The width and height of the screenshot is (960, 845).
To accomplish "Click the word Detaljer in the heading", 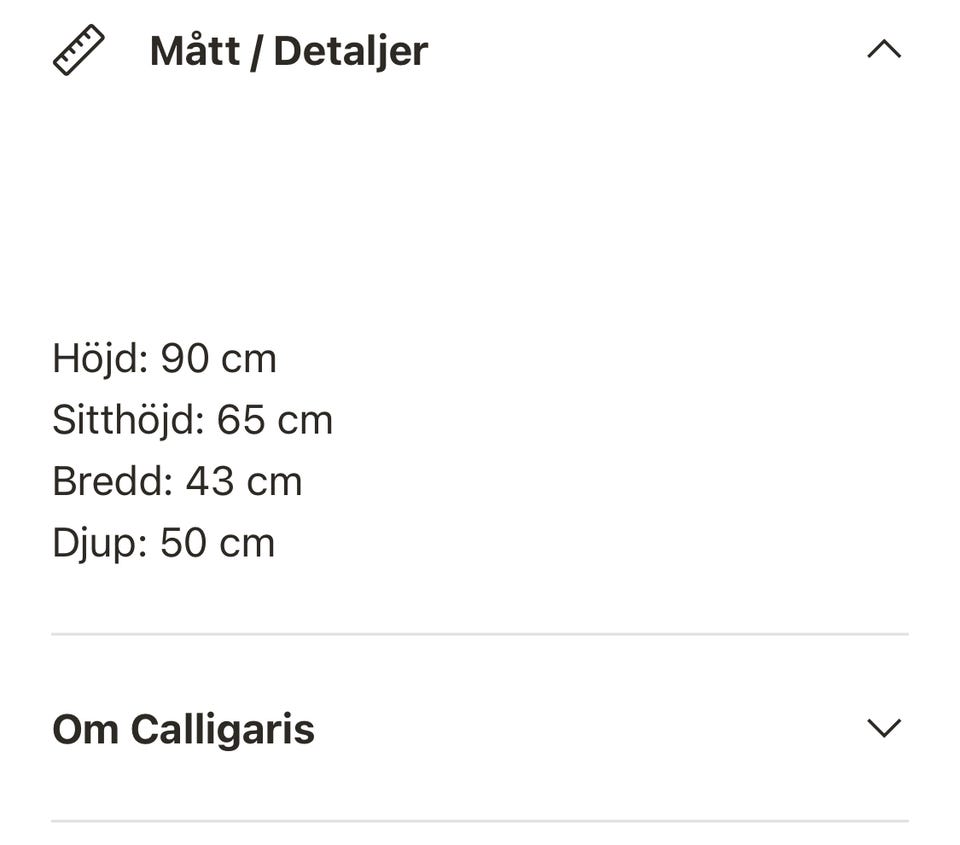I will [350, 51].
